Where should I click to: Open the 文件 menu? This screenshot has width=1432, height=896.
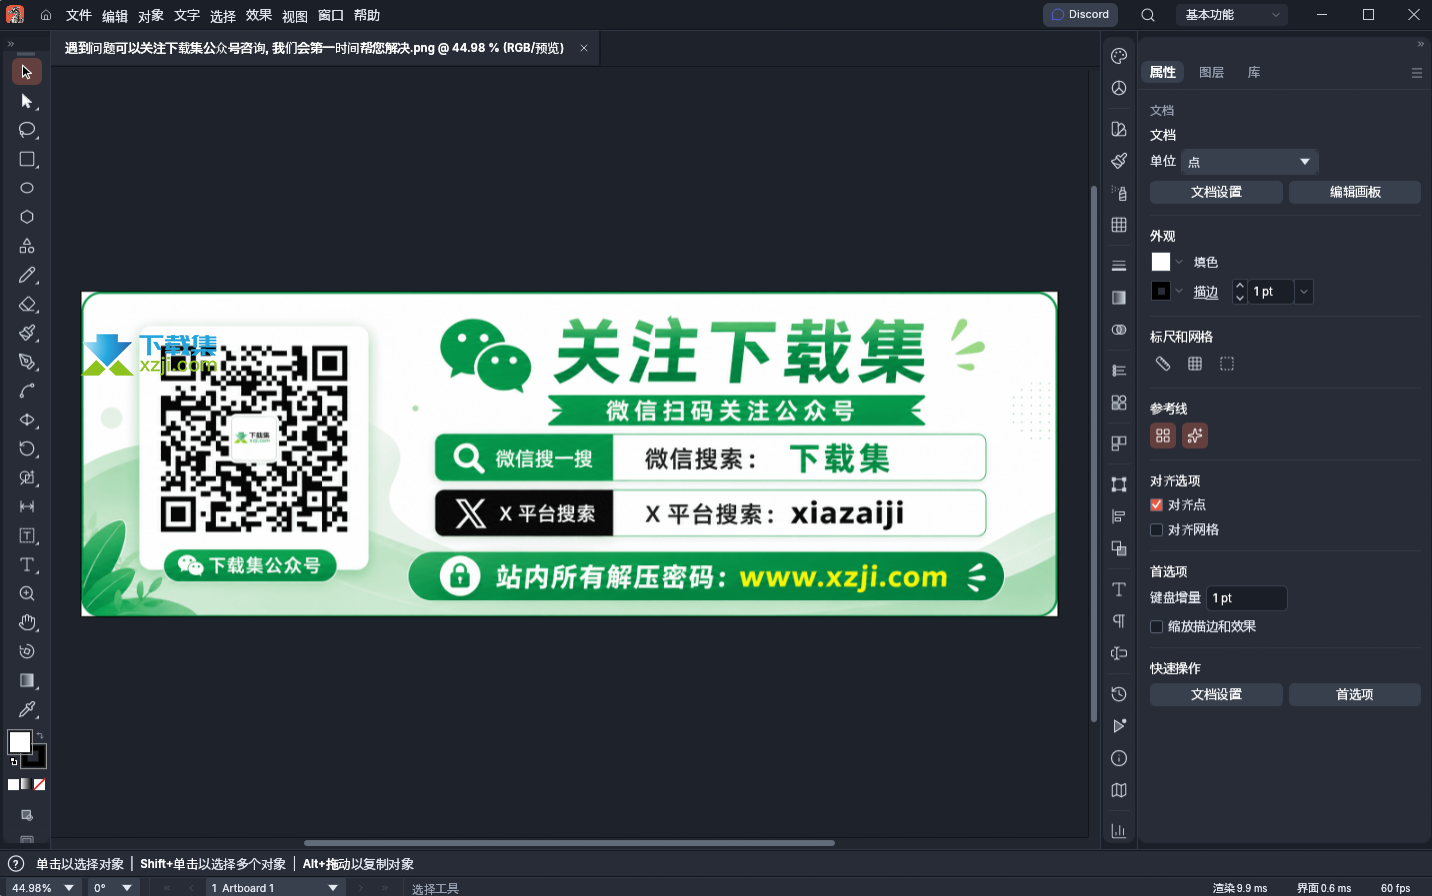point(78,15)
